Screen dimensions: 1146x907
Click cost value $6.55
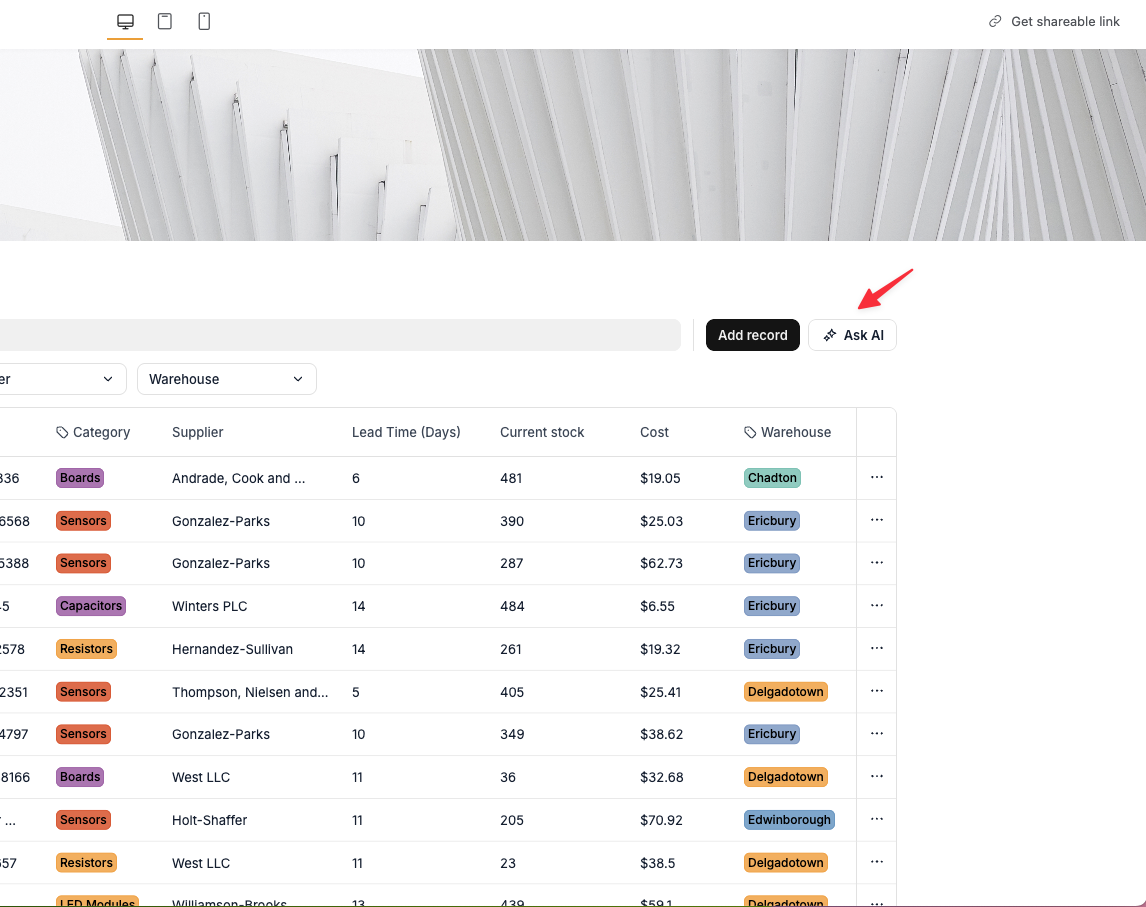point(657,606)
